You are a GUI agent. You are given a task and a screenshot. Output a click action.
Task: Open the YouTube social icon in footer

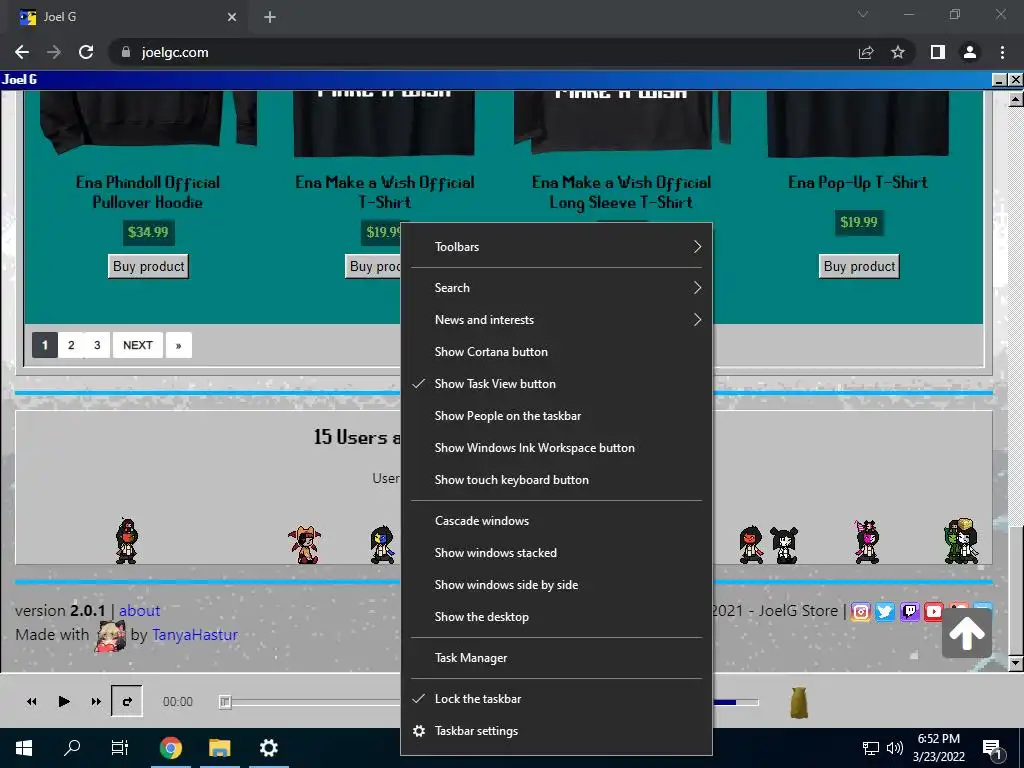coord(934,611)
